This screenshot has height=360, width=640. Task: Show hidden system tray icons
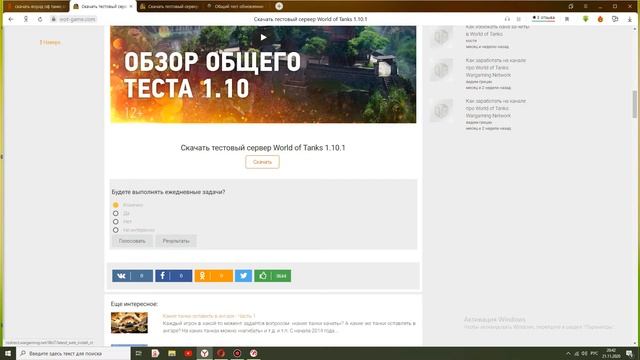[x=568, y=353]
